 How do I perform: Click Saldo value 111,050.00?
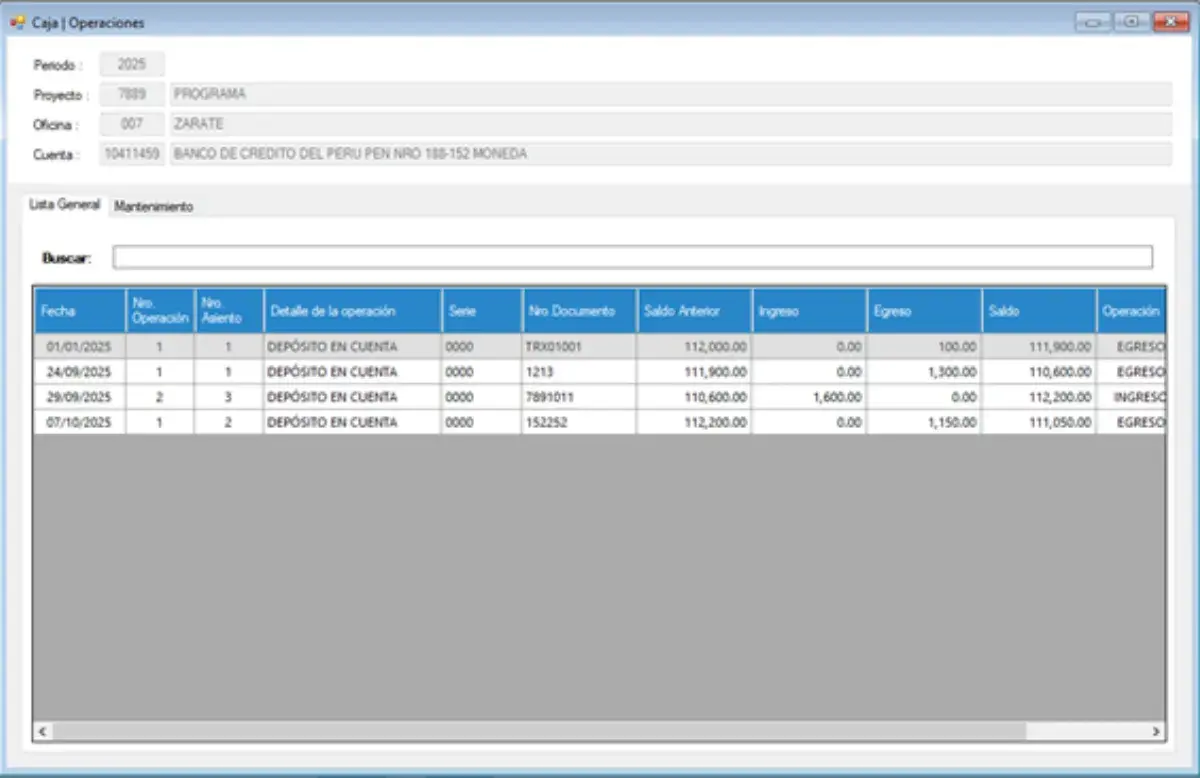[x=1060, y=422]
